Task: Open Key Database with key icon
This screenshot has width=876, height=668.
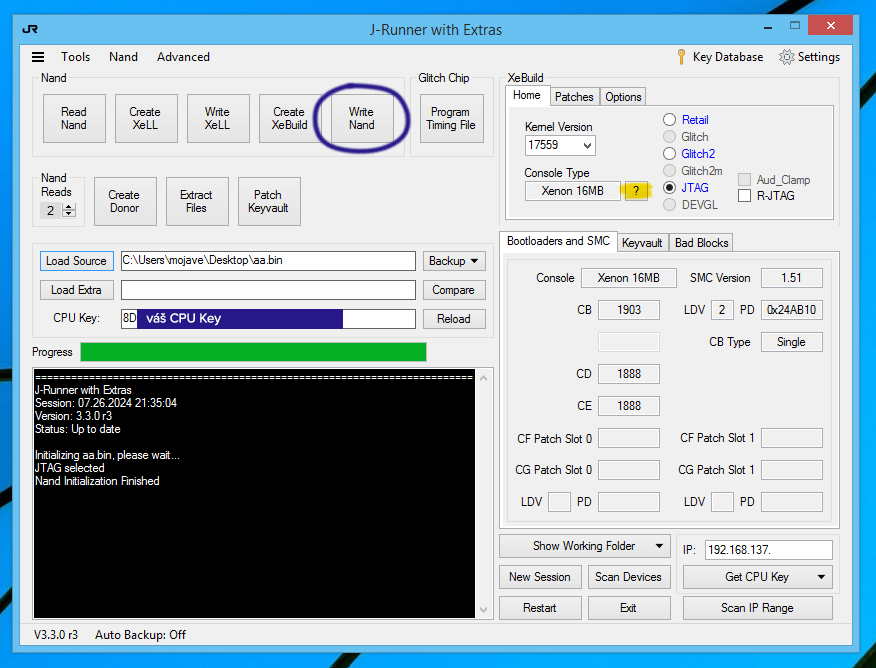Action: click(x=720, y=57)
